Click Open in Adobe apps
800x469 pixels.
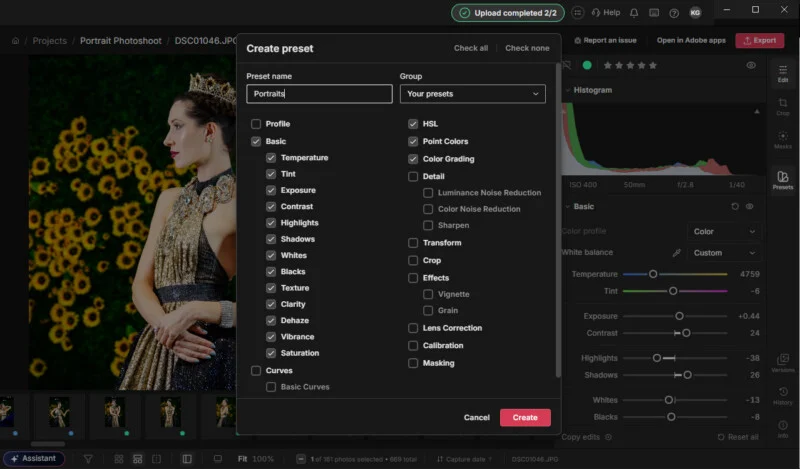coord(691,40)
